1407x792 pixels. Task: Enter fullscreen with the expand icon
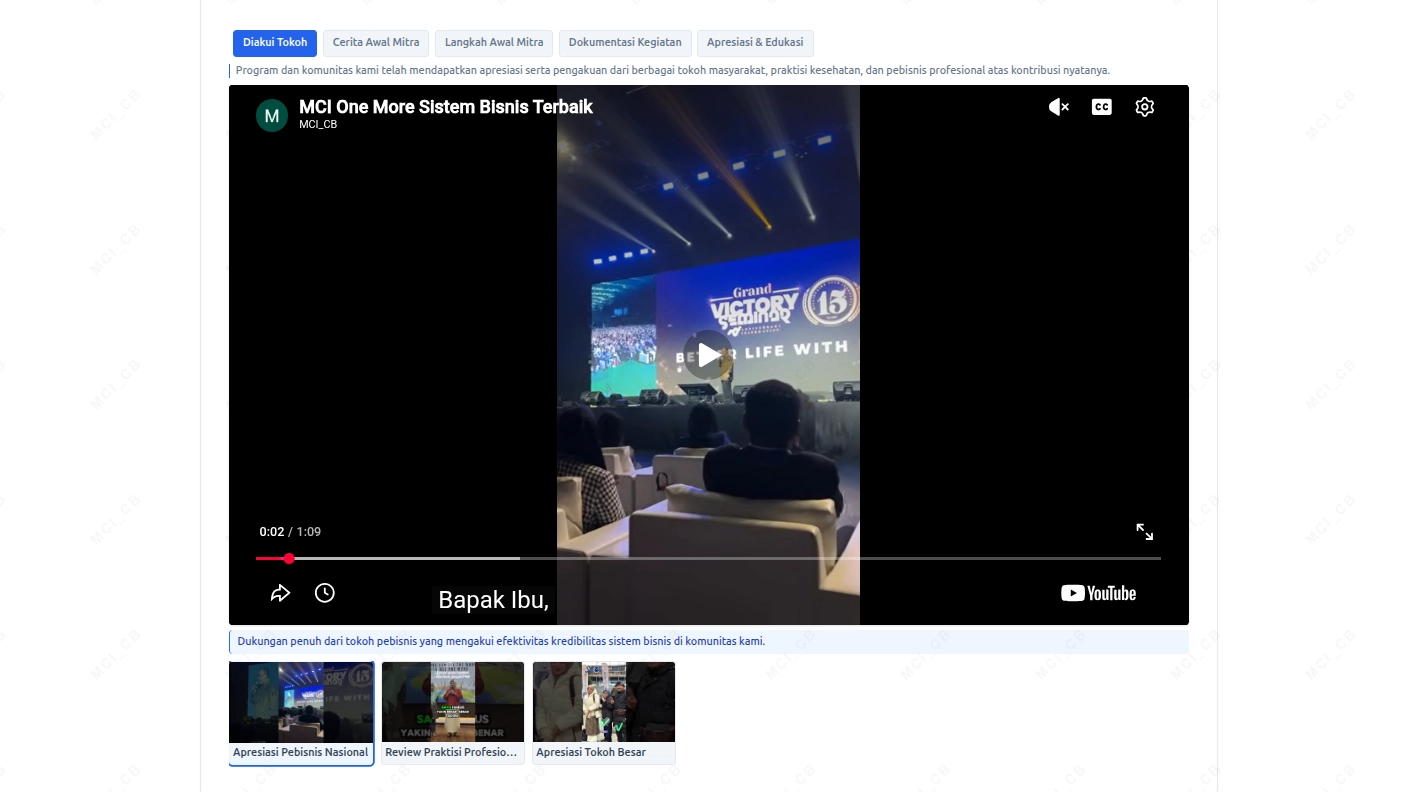pyautogui.click(x=1145, y=532)
